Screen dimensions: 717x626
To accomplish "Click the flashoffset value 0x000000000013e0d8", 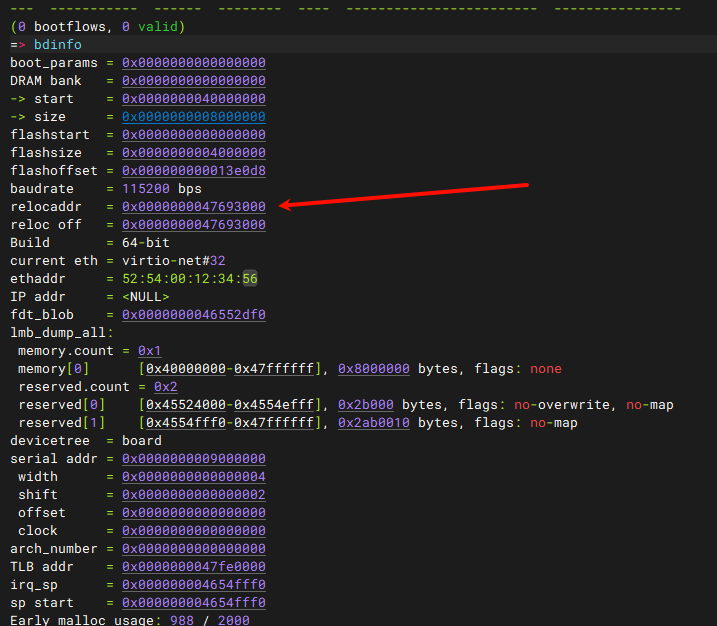I will [194, 171].
